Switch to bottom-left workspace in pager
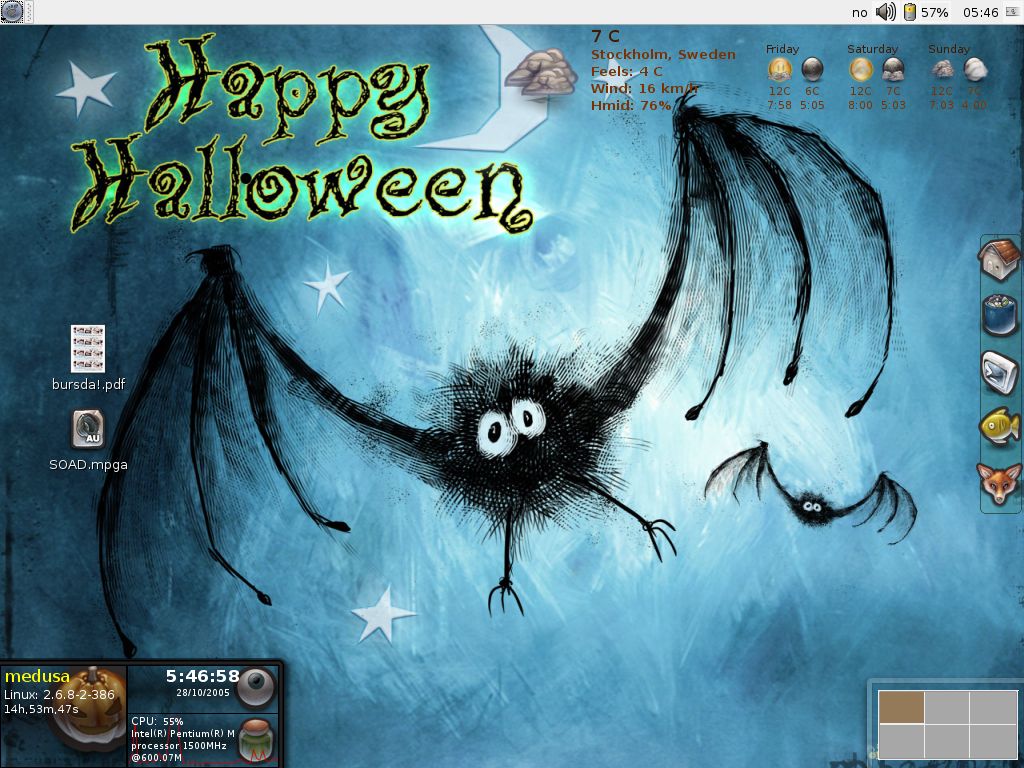Image resolution: width=1024 pixels, height=768 pixels. pyautogui.click(x=901, y=741)
